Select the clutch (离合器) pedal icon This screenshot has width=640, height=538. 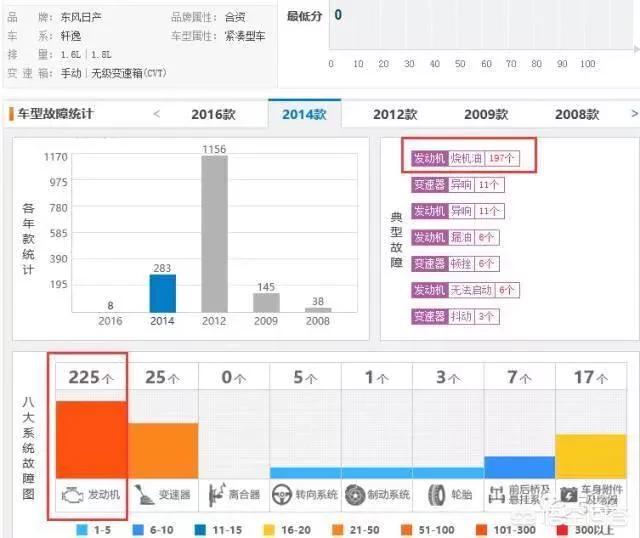pyautogui.click(x=216, y=495)
